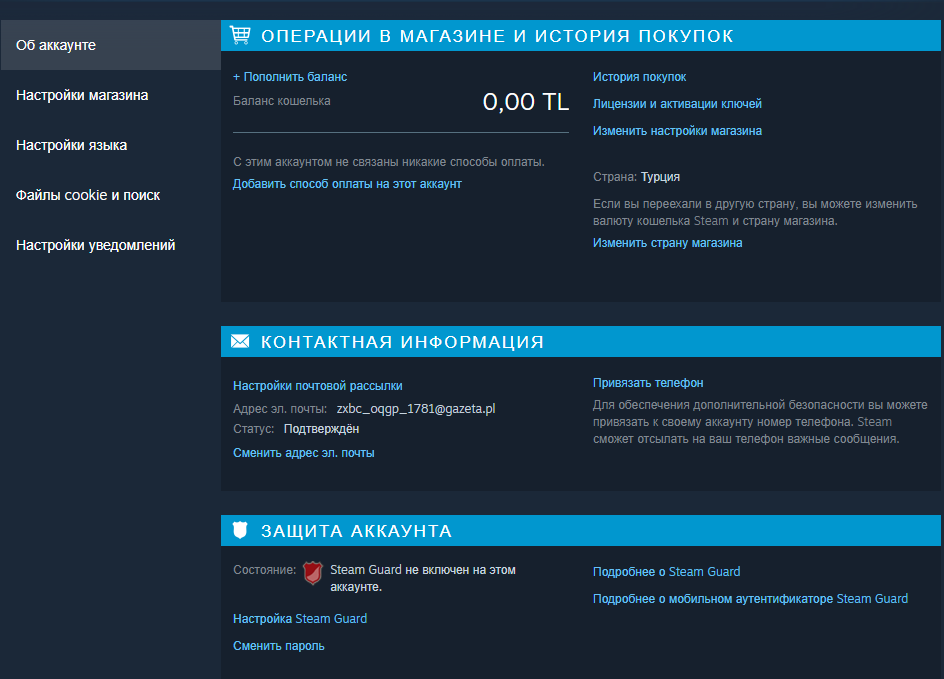This screenshot has height=679, width=944.
Task: Click the country value Турция
Action: coord(660,177)
